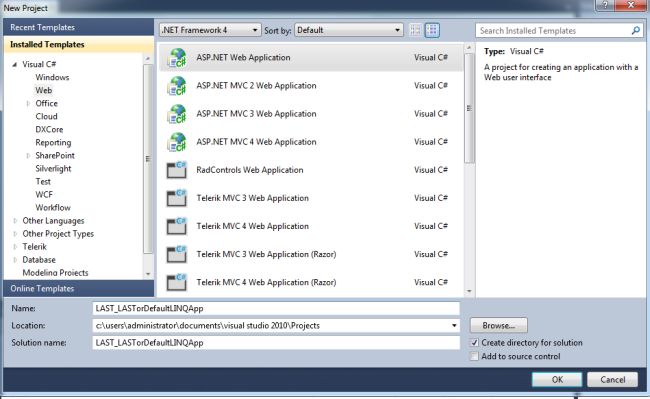Click the ASP.NET MVC 3 Web Application icon
The image size is (650, 399).
pos(177,114)
